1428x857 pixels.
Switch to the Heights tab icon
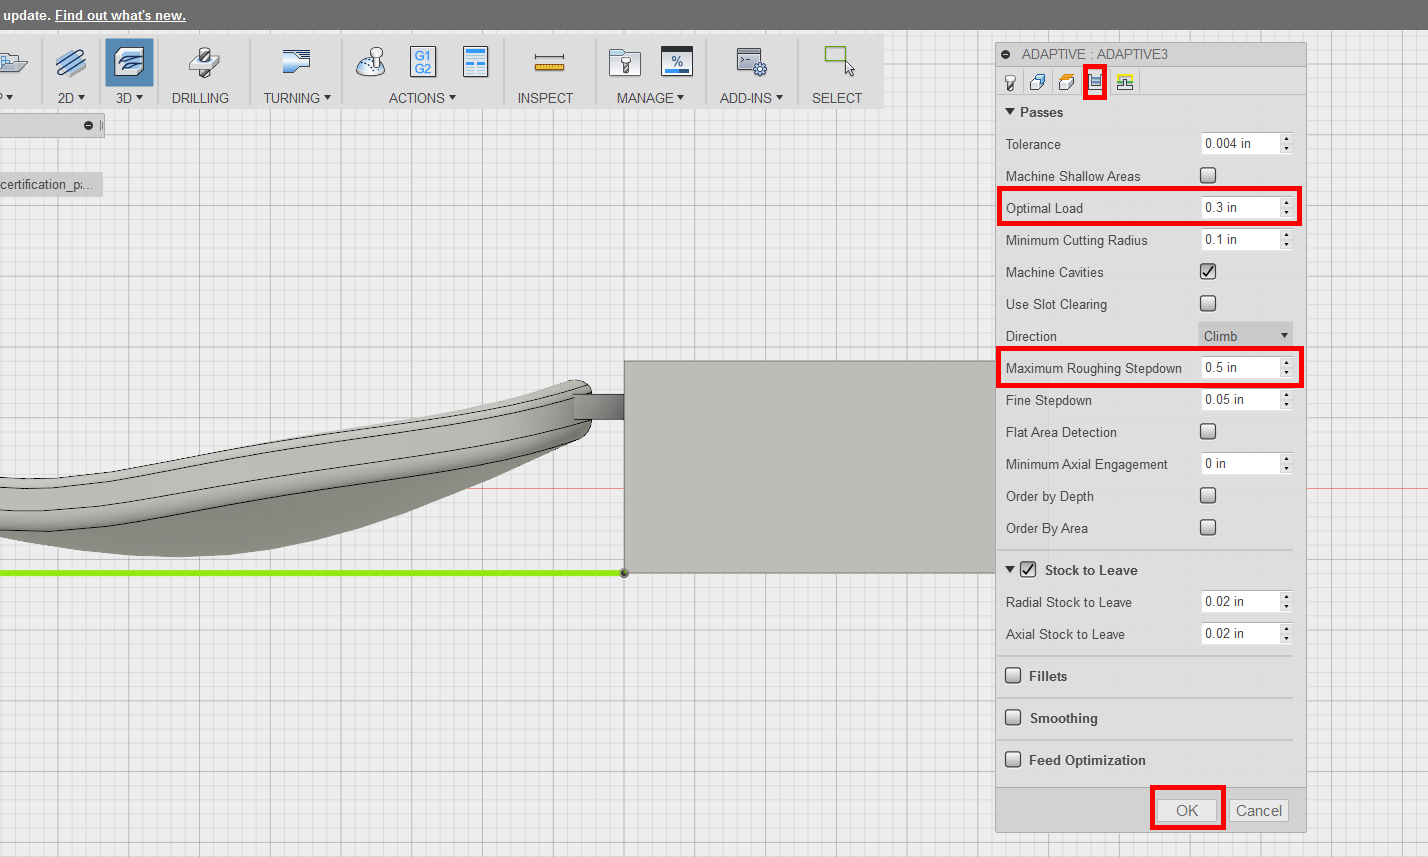[1067, 82]
